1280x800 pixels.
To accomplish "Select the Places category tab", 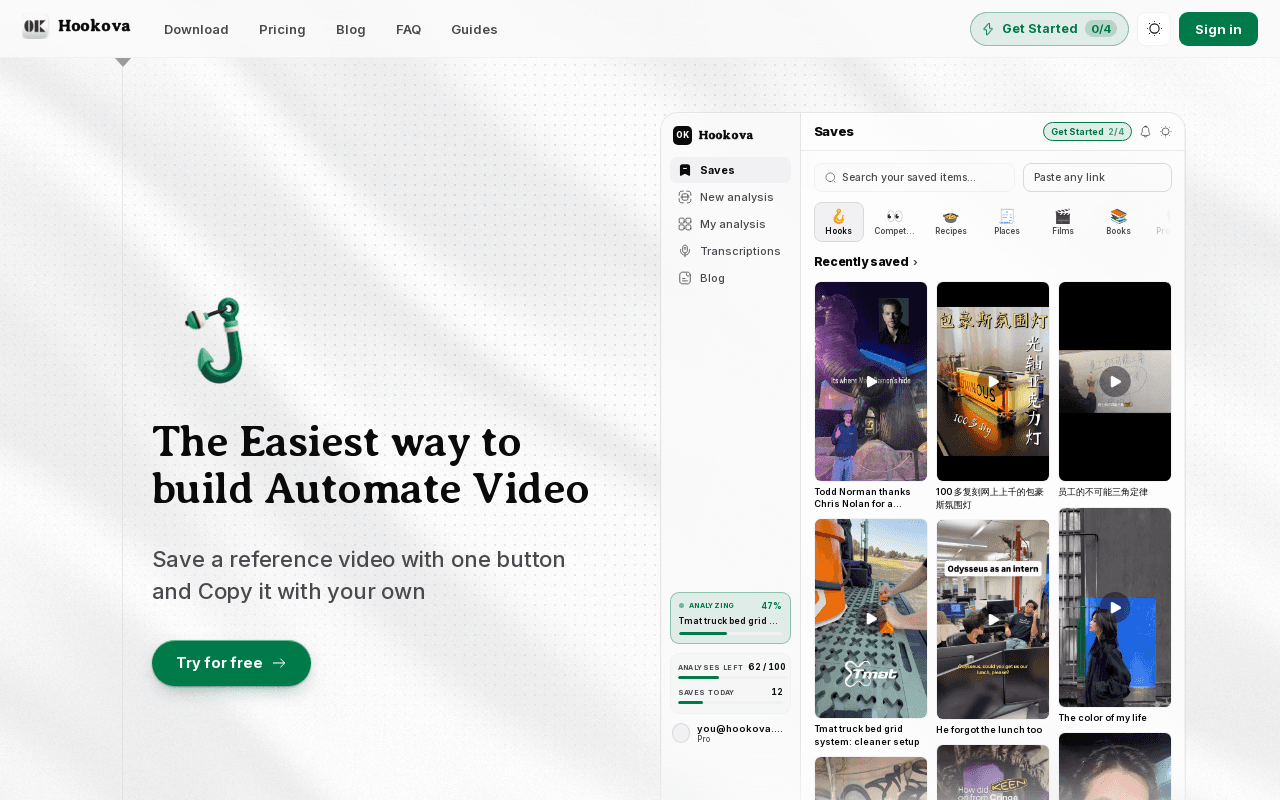I will click(1007, 222).
